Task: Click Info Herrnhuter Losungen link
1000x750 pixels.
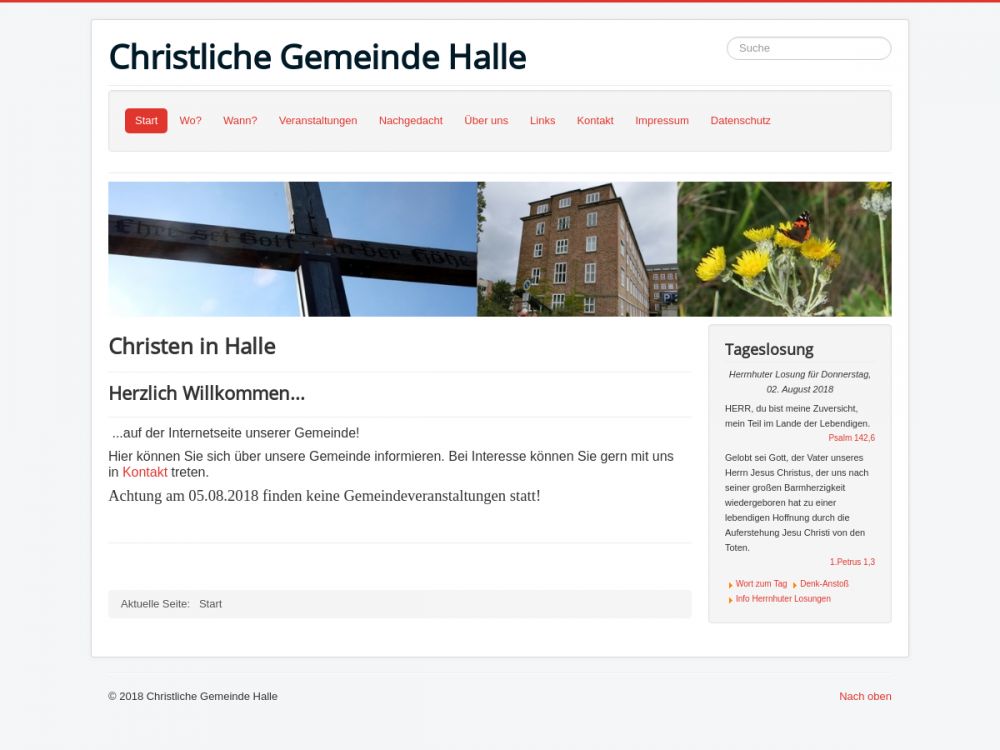Action: tap(783, 599)
